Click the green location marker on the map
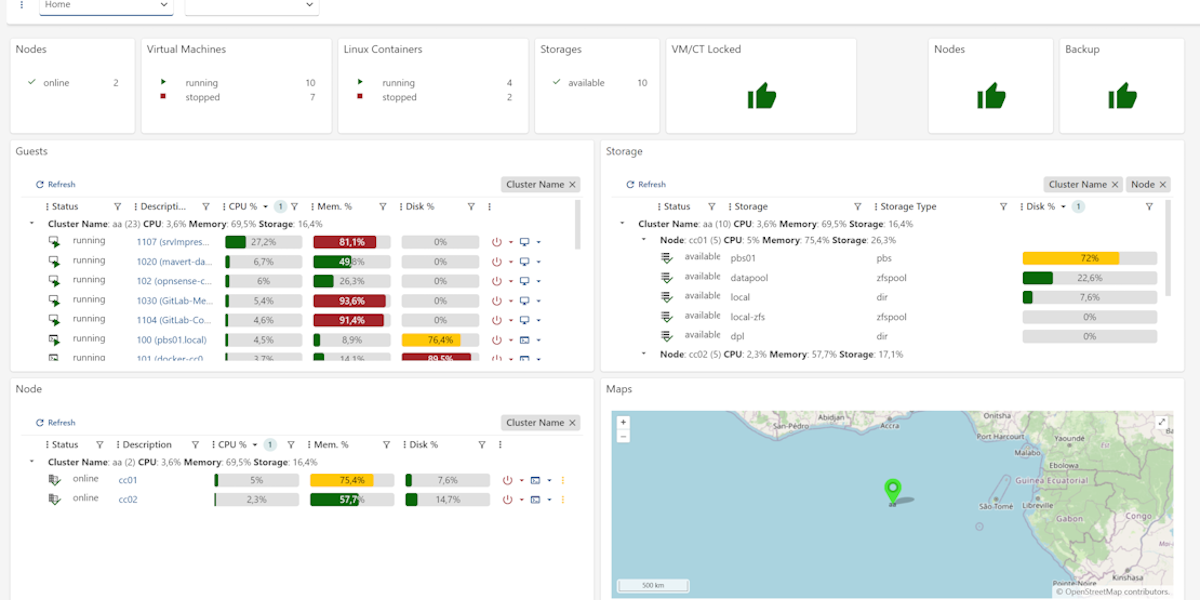The height and width of the screenshot is (600, 1200). pos(893,490)
